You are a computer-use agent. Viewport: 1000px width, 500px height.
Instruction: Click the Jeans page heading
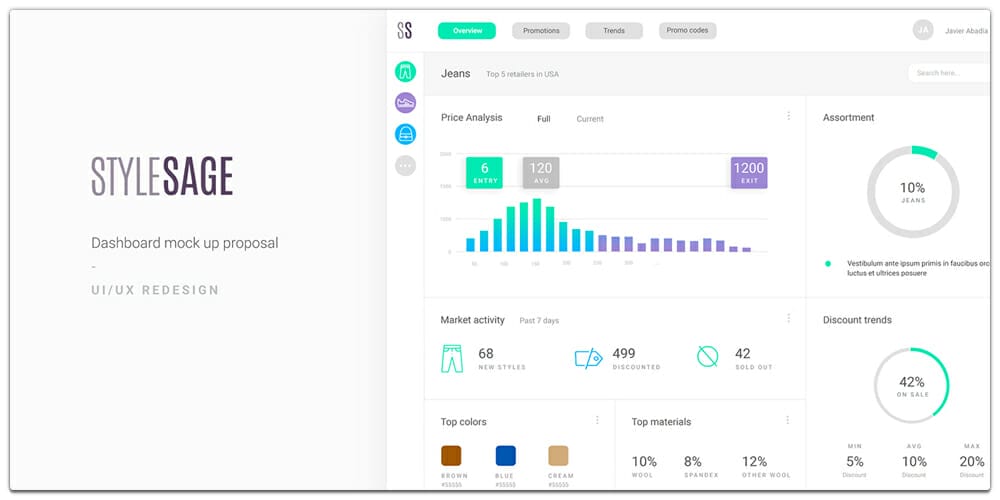[455, 73]
